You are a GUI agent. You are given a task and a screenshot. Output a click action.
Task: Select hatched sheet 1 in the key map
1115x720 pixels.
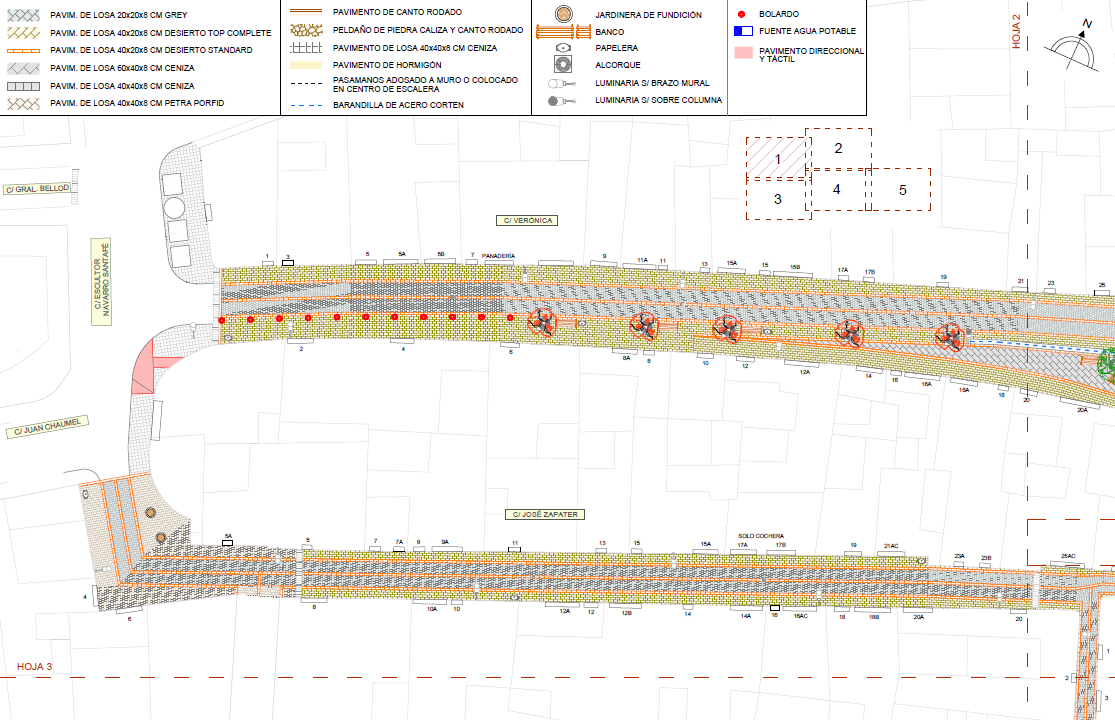[776, 158]
